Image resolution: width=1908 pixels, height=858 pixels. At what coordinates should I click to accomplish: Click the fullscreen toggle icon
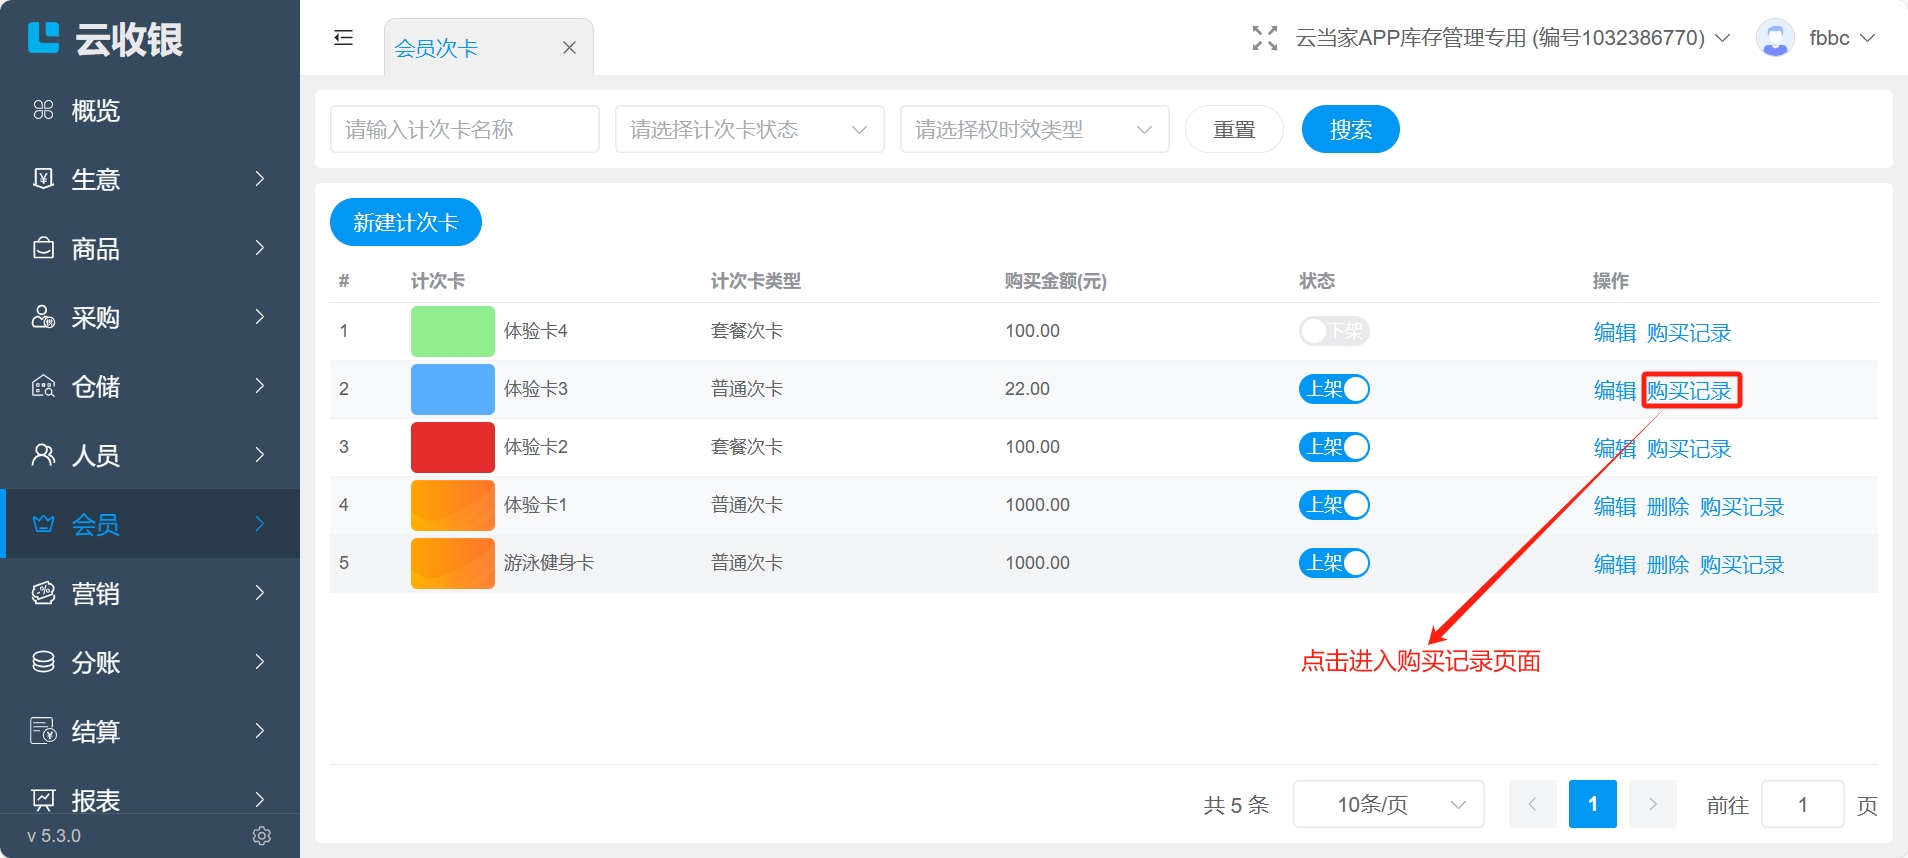pyautogui.click(x=1264, y=38)
